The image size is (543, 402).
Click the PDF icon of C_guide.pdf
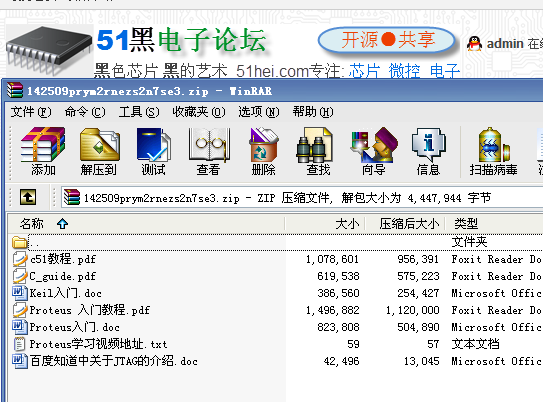click(20, 276)
